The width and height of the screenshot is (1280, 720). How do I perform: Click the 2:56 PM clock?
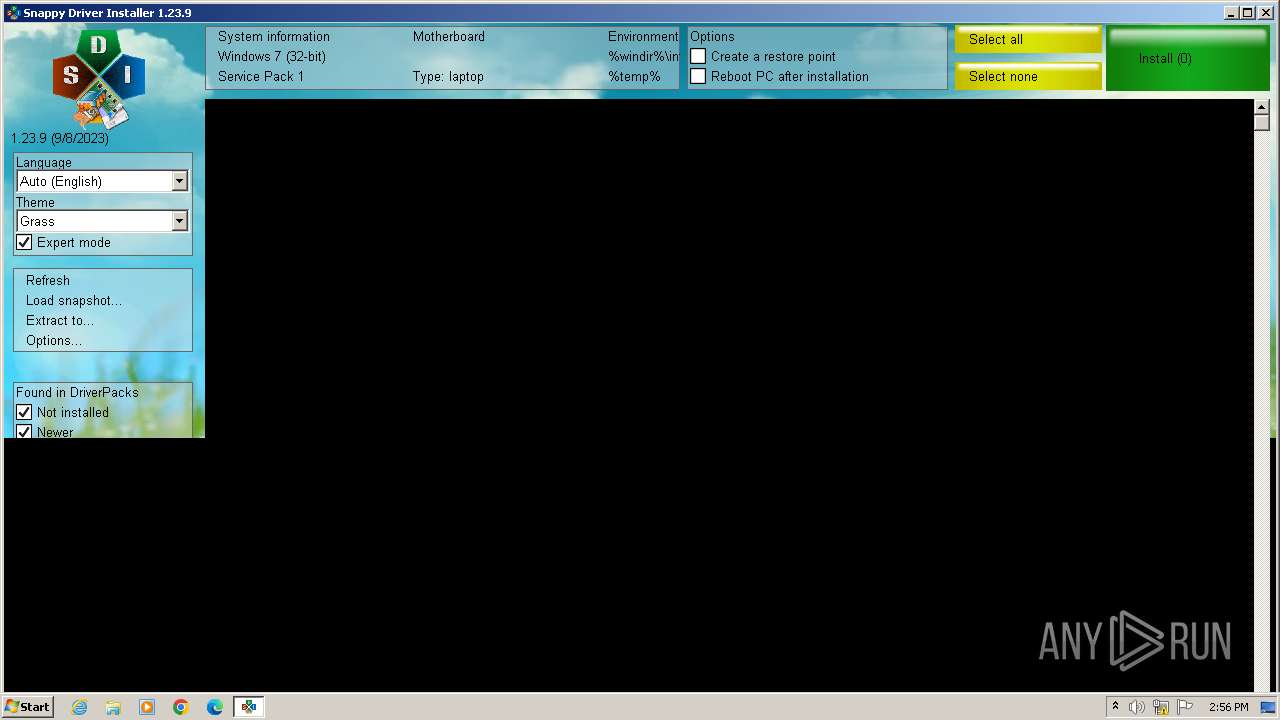[1228, 707]
